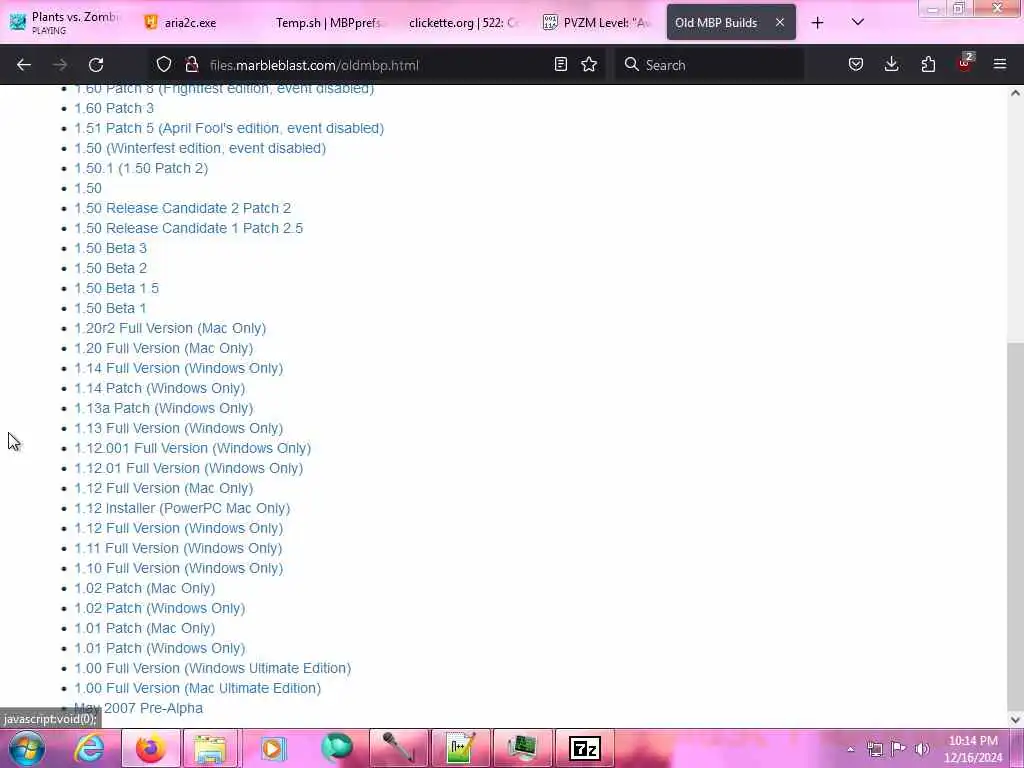This screenshot has width=1024, height=768.
Task: Open 1.51 Patch 5 April Fool's edition
Action: pos(229,128)
